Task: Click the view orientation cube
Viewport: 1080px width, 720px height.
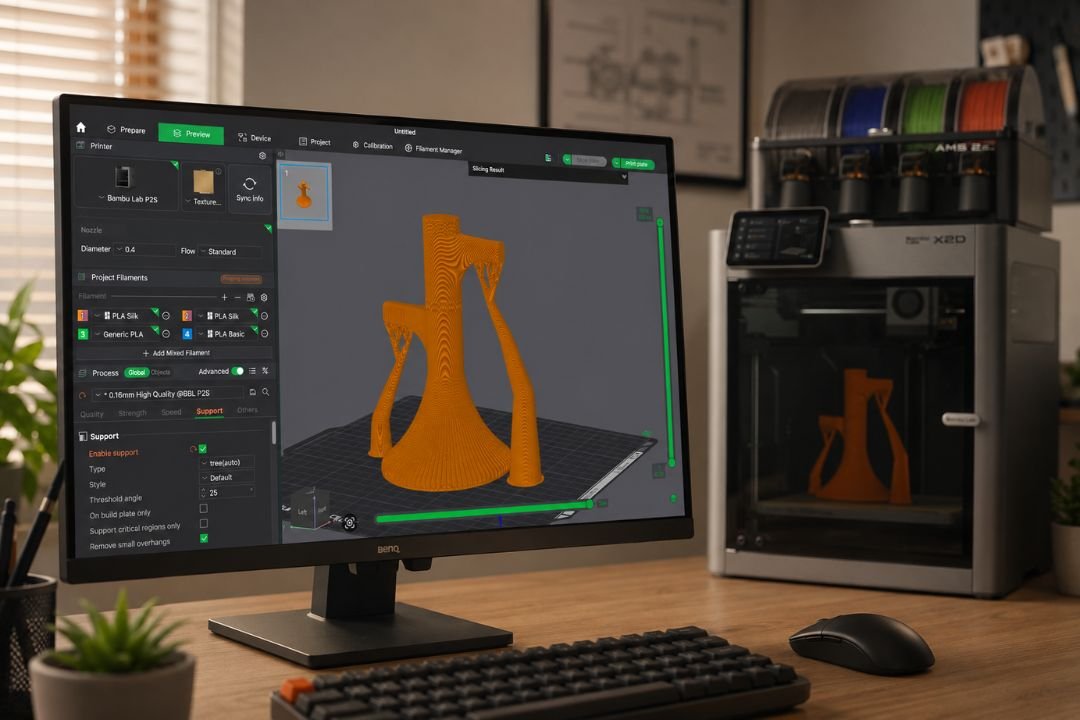Action: coord(309,510)
